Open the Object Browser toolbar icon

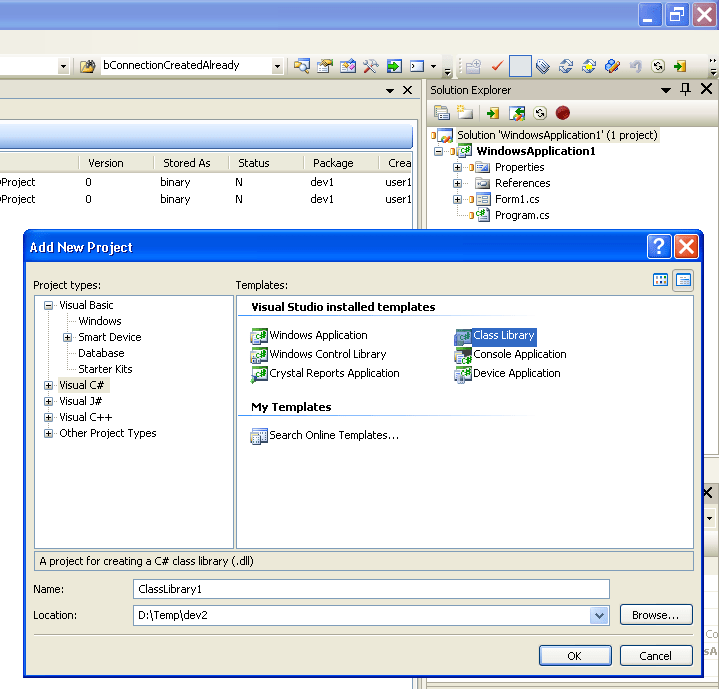point(348,66)
